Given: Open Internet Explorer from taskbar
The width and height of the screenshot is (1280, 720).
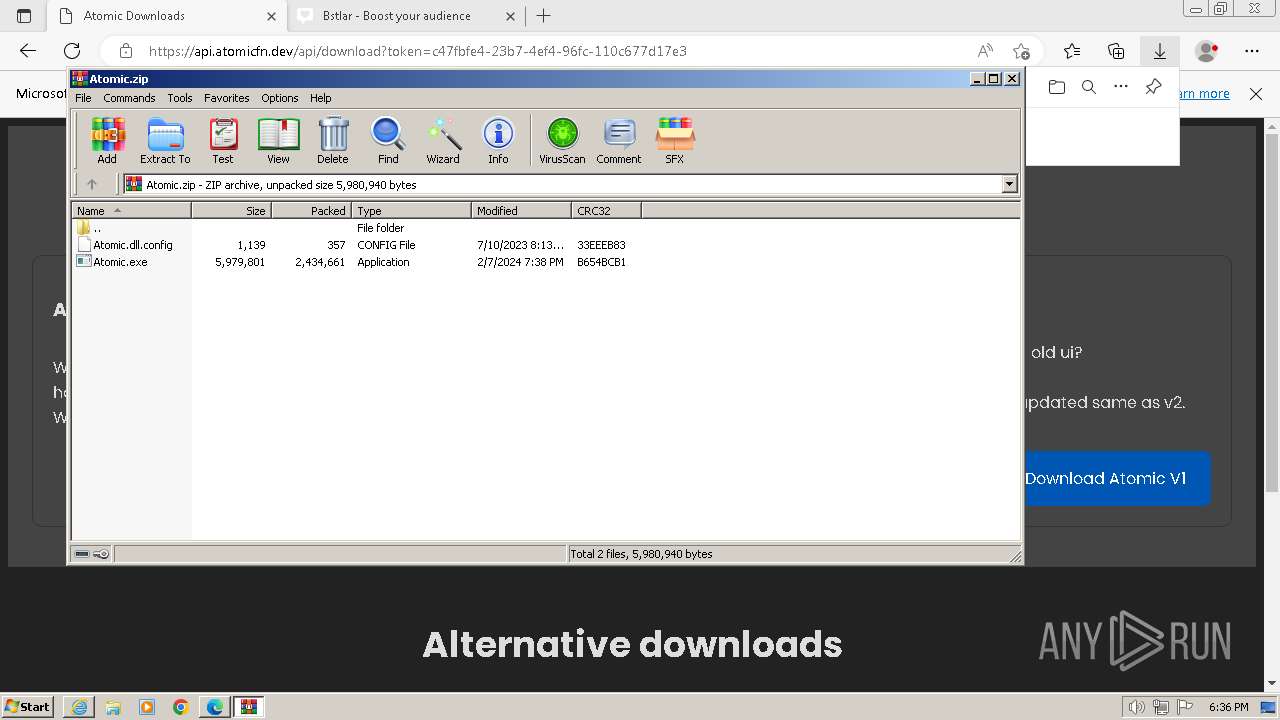Looking at the screenshot, I should pyautogui.click(x=79, y=706).
